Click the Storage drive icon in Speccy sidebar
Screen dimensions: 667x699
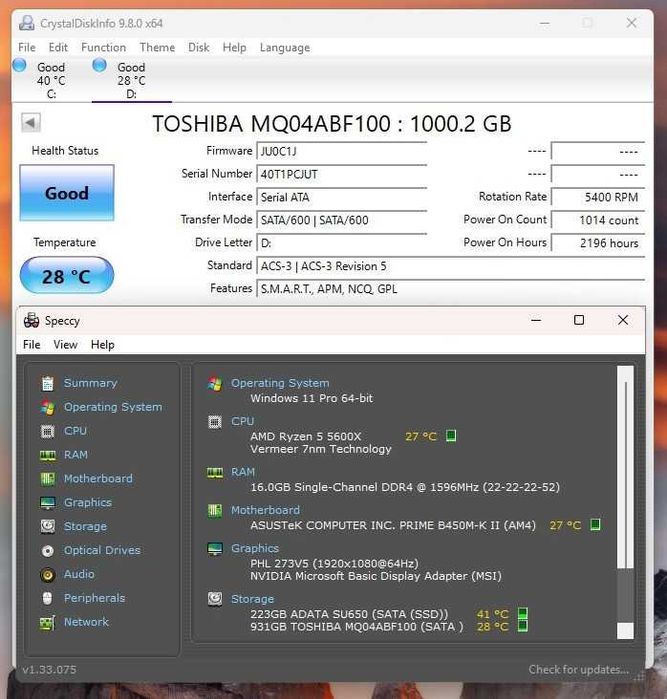point(48,526)
